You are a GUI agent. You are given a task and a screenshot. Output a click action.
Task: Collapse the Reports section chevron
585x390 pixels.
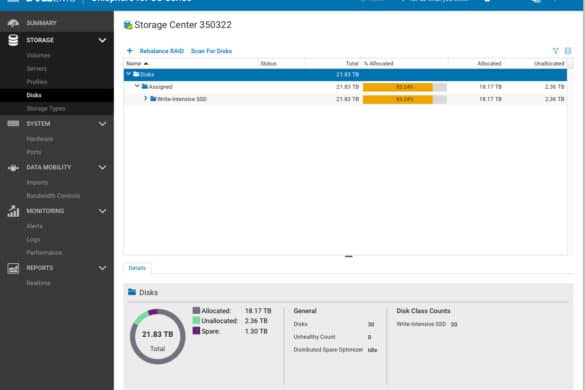[x=102, y=268]
